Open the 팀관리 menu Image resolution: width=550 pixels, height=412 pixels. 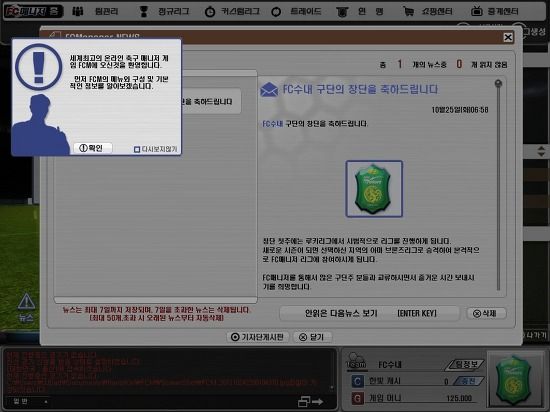(x=107, y=12)
